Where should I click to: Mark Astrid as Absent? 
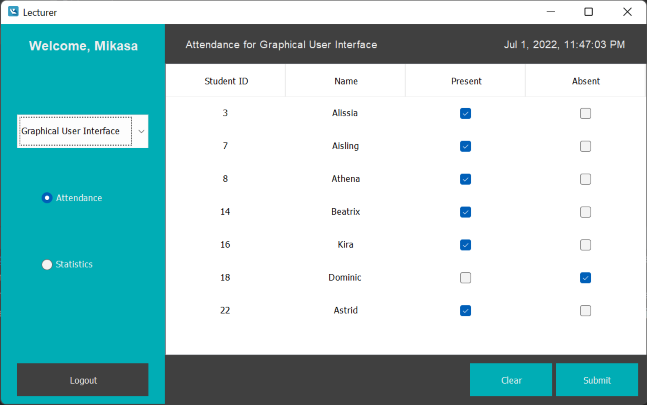pyautogui.click(x=585, y=311)
